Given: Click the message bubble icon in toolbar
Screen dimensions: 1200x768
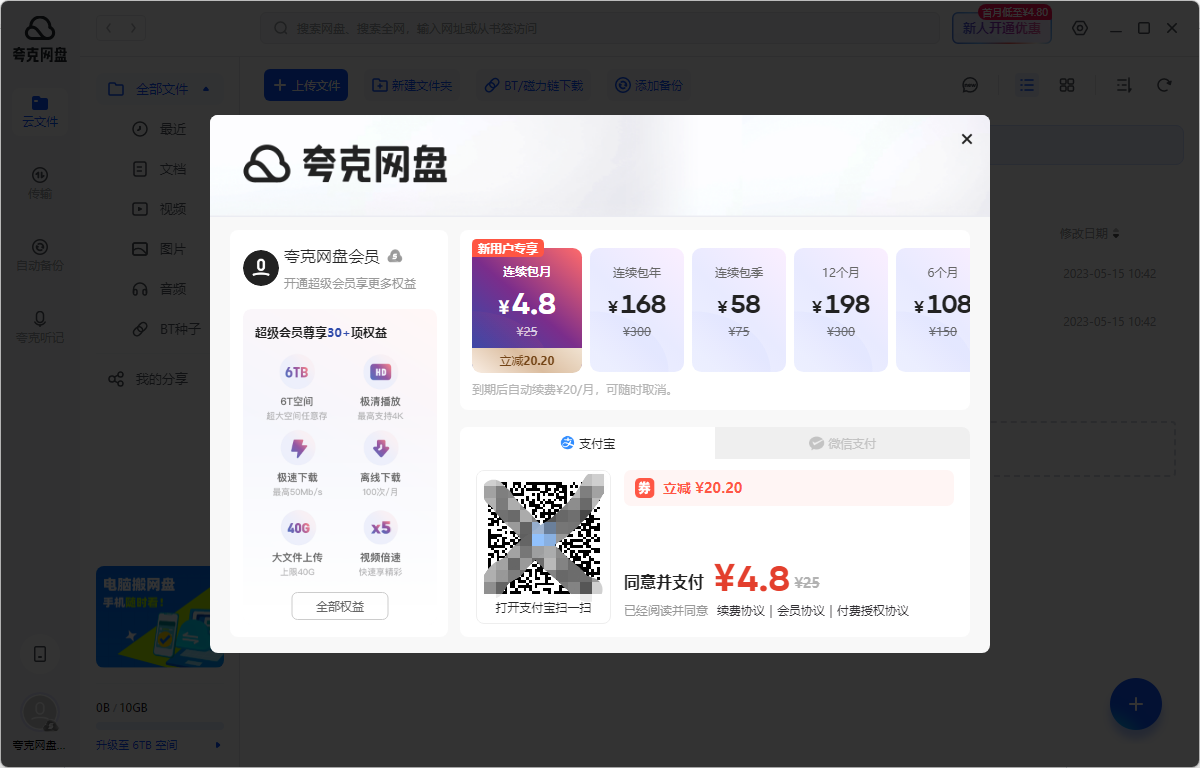Looking at the screenshot, I should (970, 85).
